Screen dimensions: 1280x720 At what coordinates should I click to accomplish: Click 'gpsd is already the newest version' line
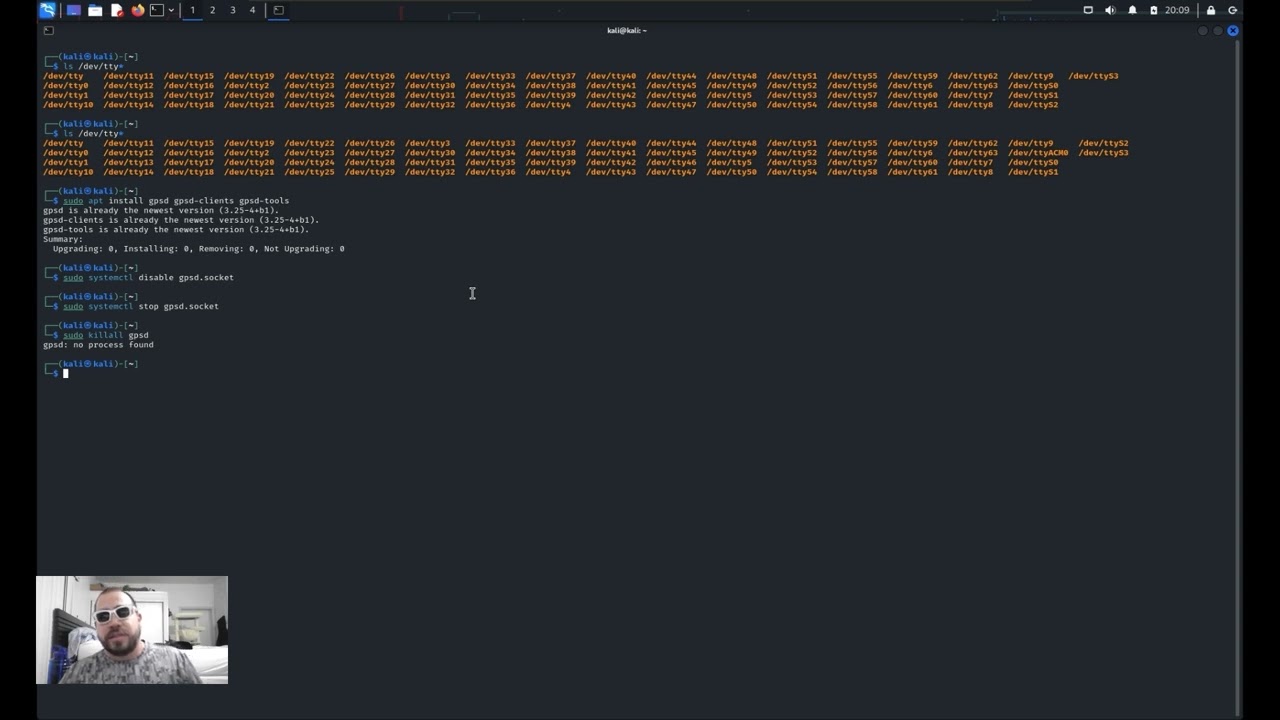tap(161, 210)
